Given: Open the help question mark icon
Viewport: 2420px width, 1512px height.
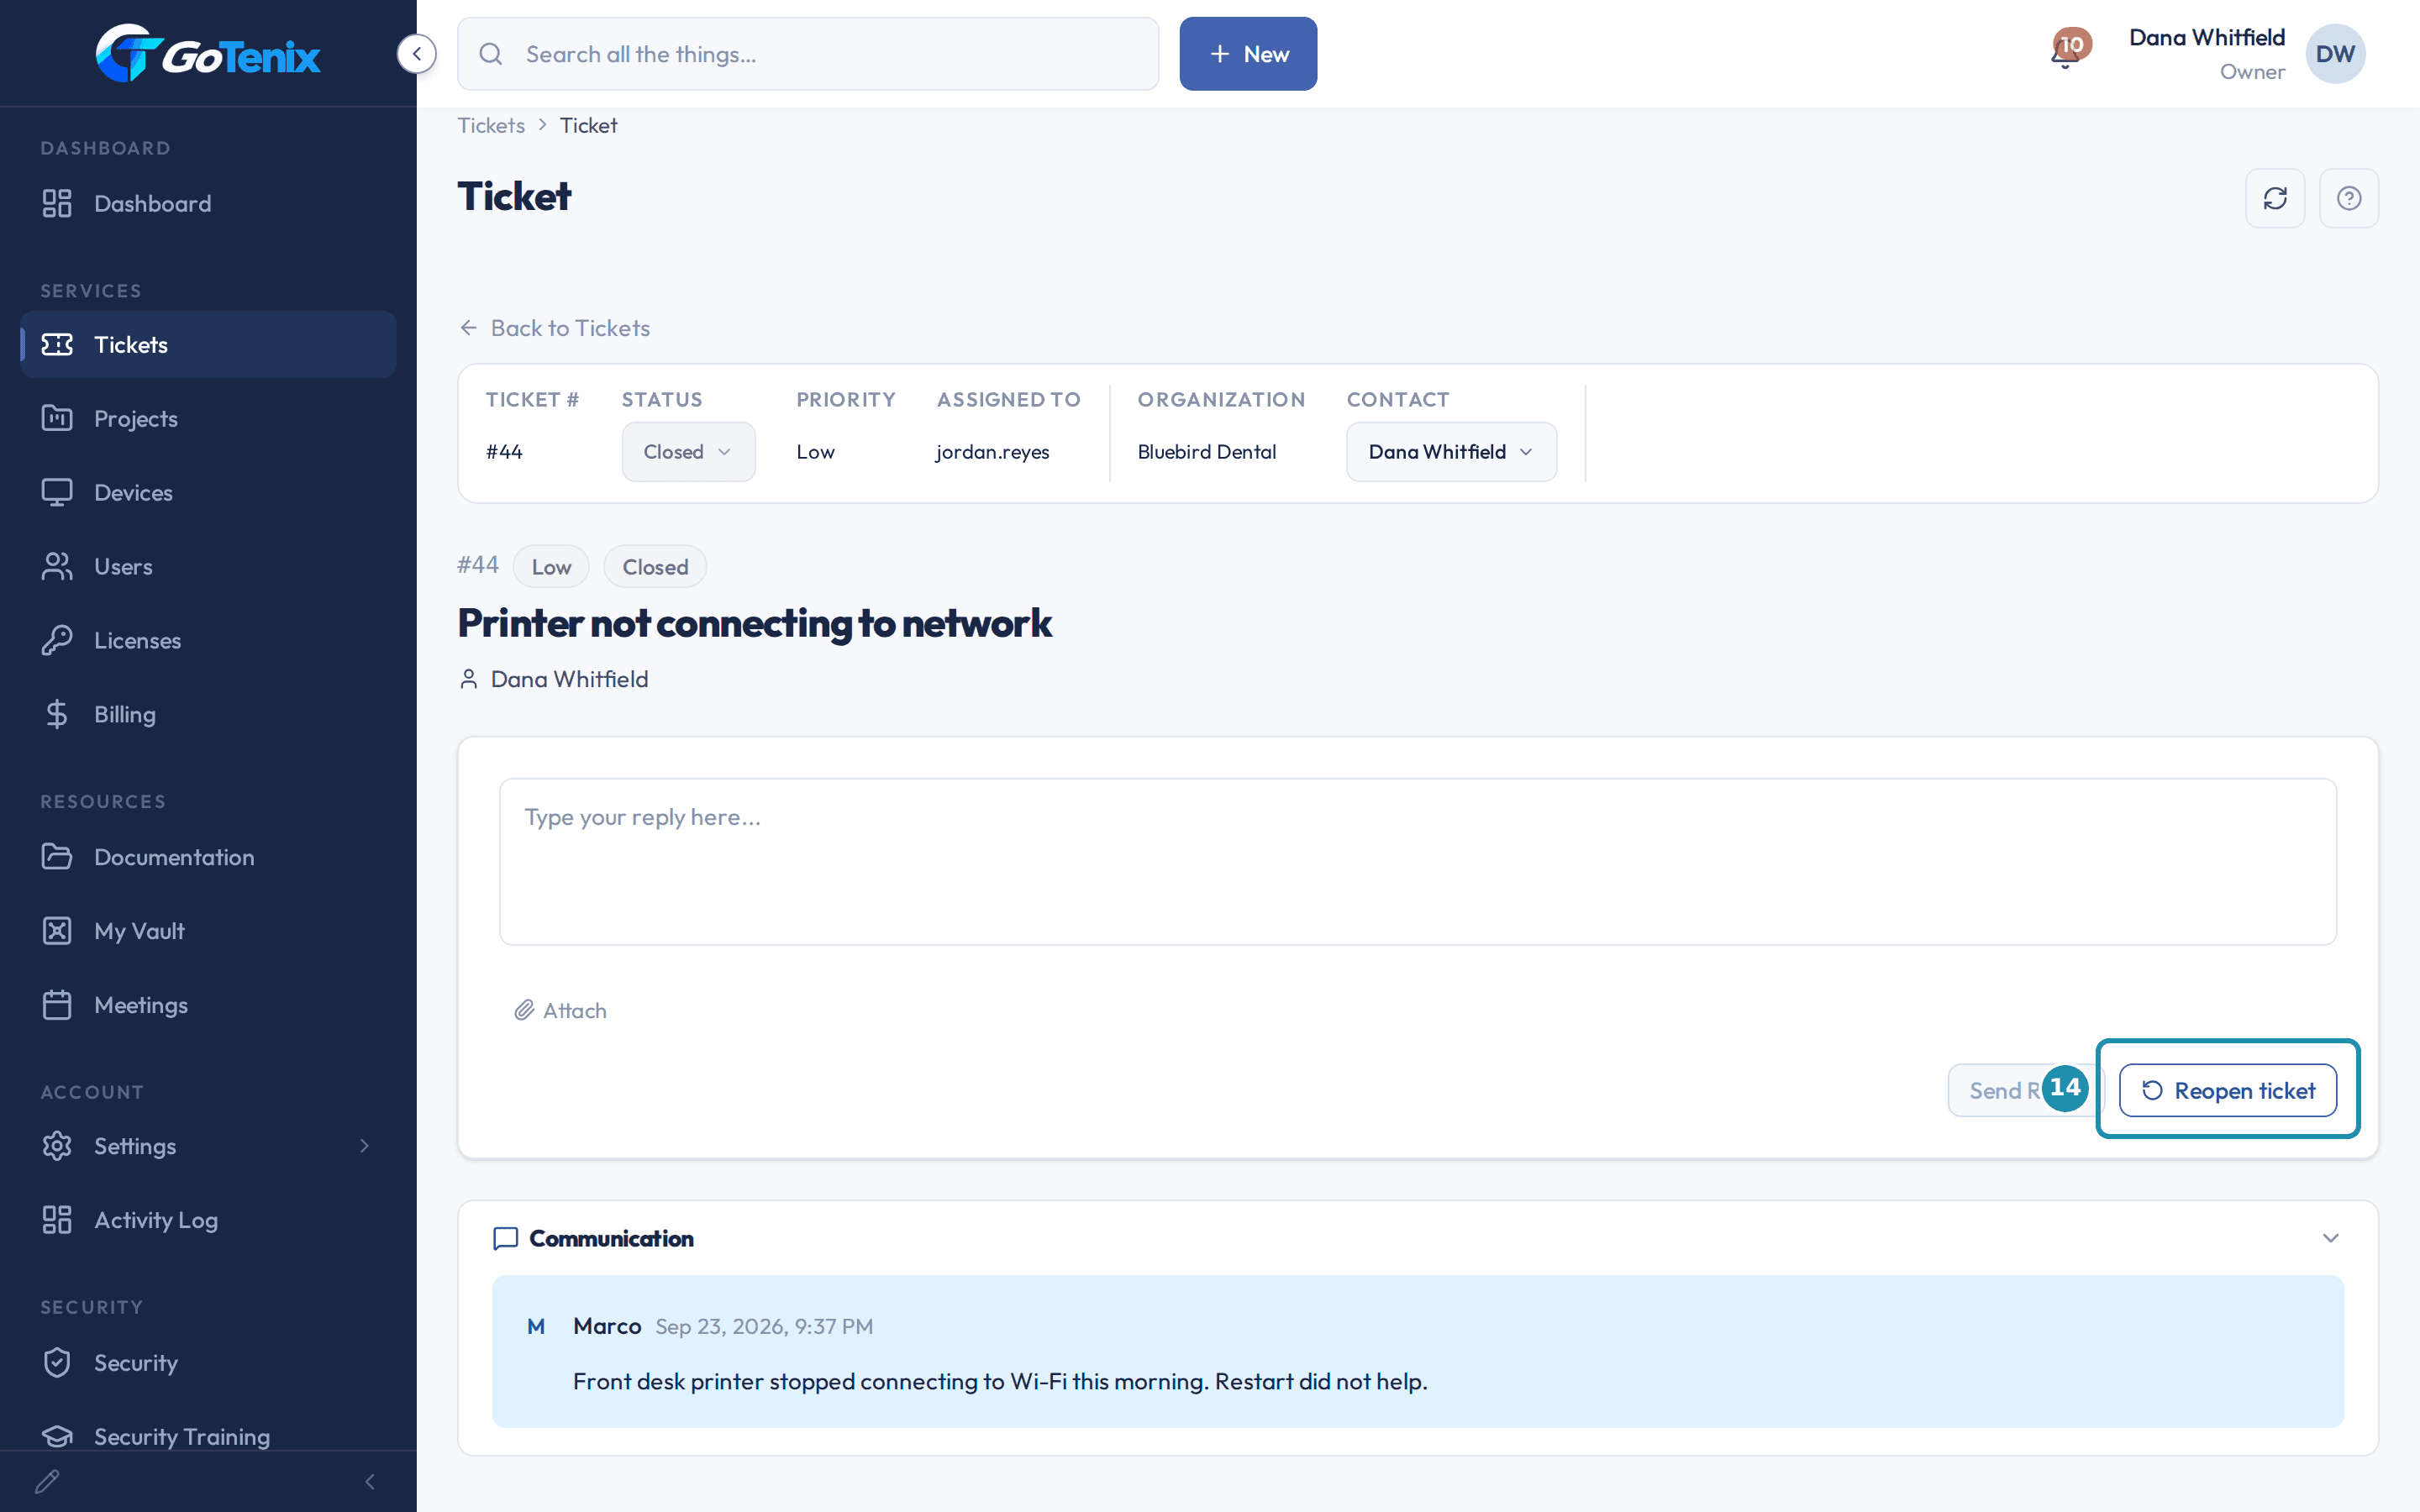Looking at the screenshot, I should pyautogui.click(x=2349, y=198).
